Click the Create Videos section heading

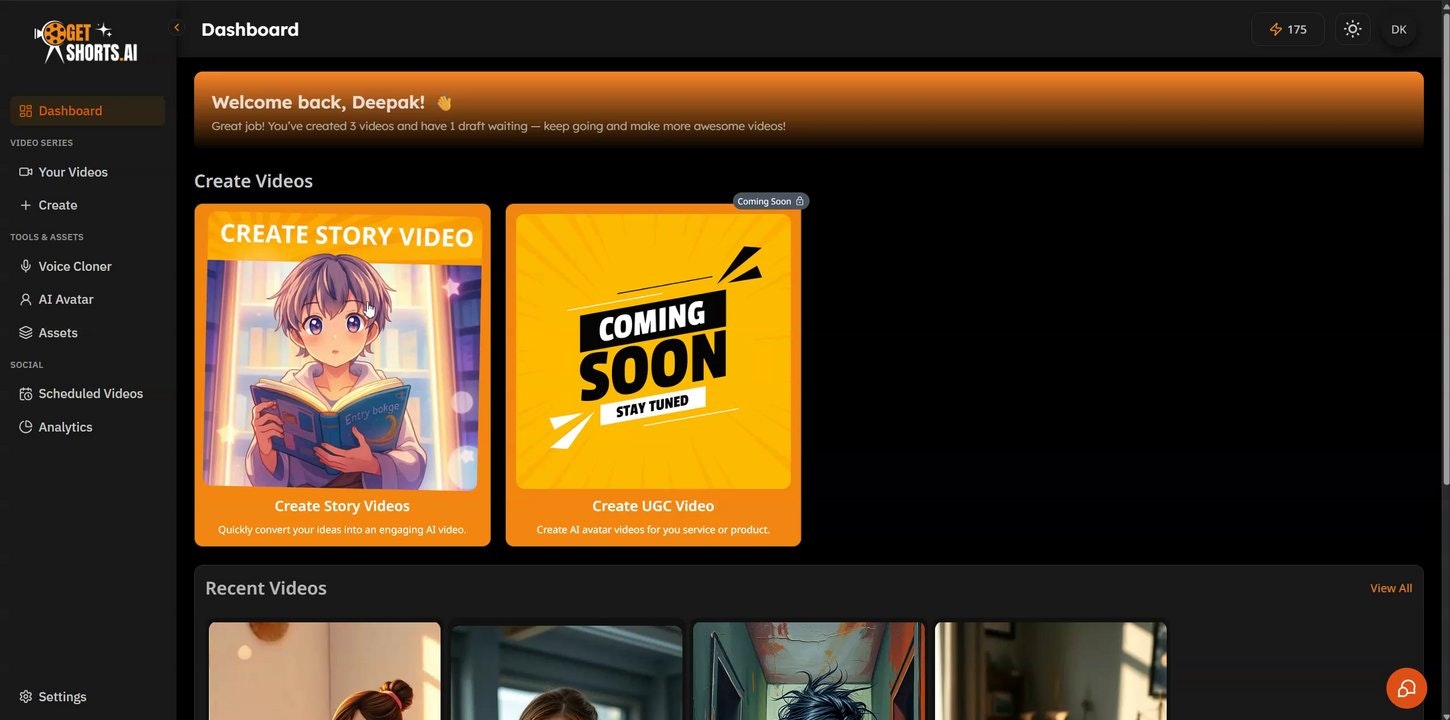253,181
